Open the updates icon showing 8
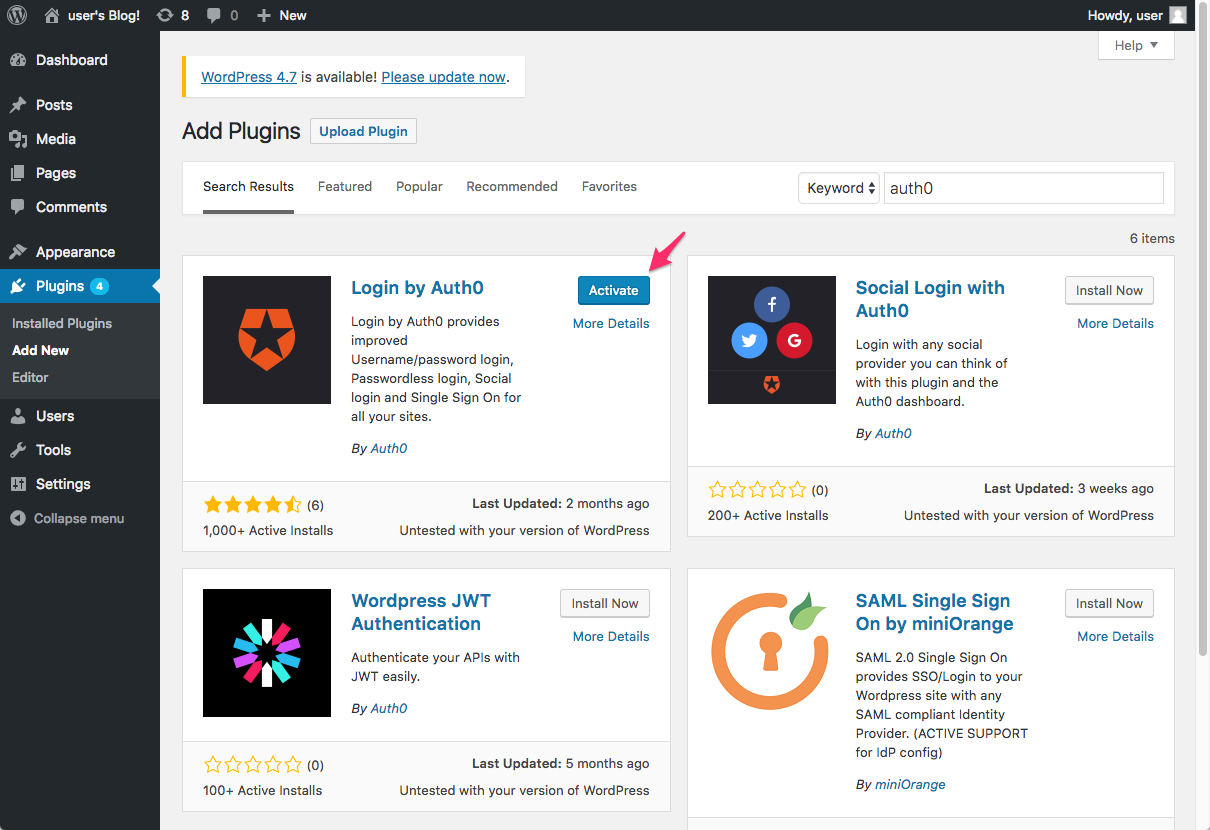 (165, 15)
